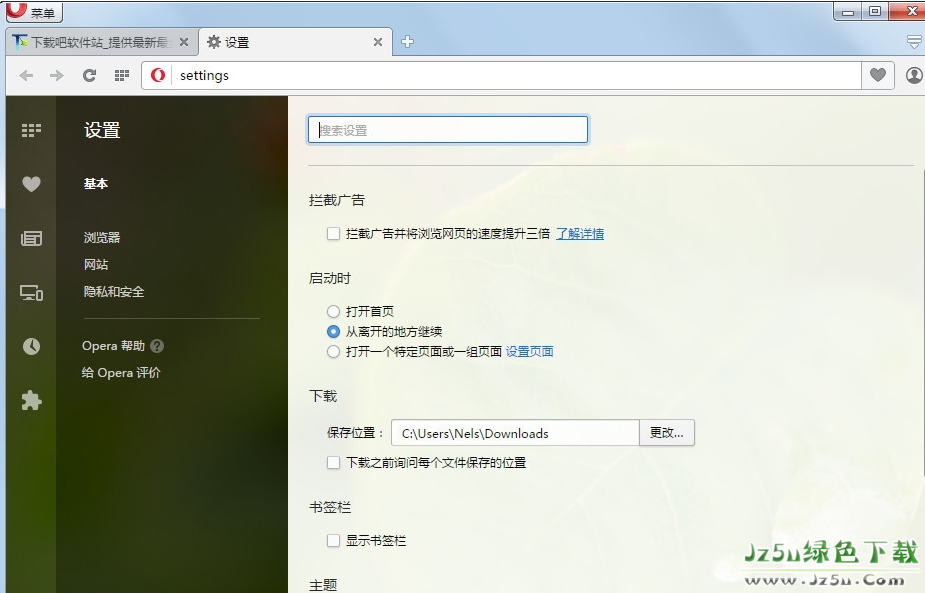Select 基本 settings section
Screen dimensions: 925x593
pos(96,184)
